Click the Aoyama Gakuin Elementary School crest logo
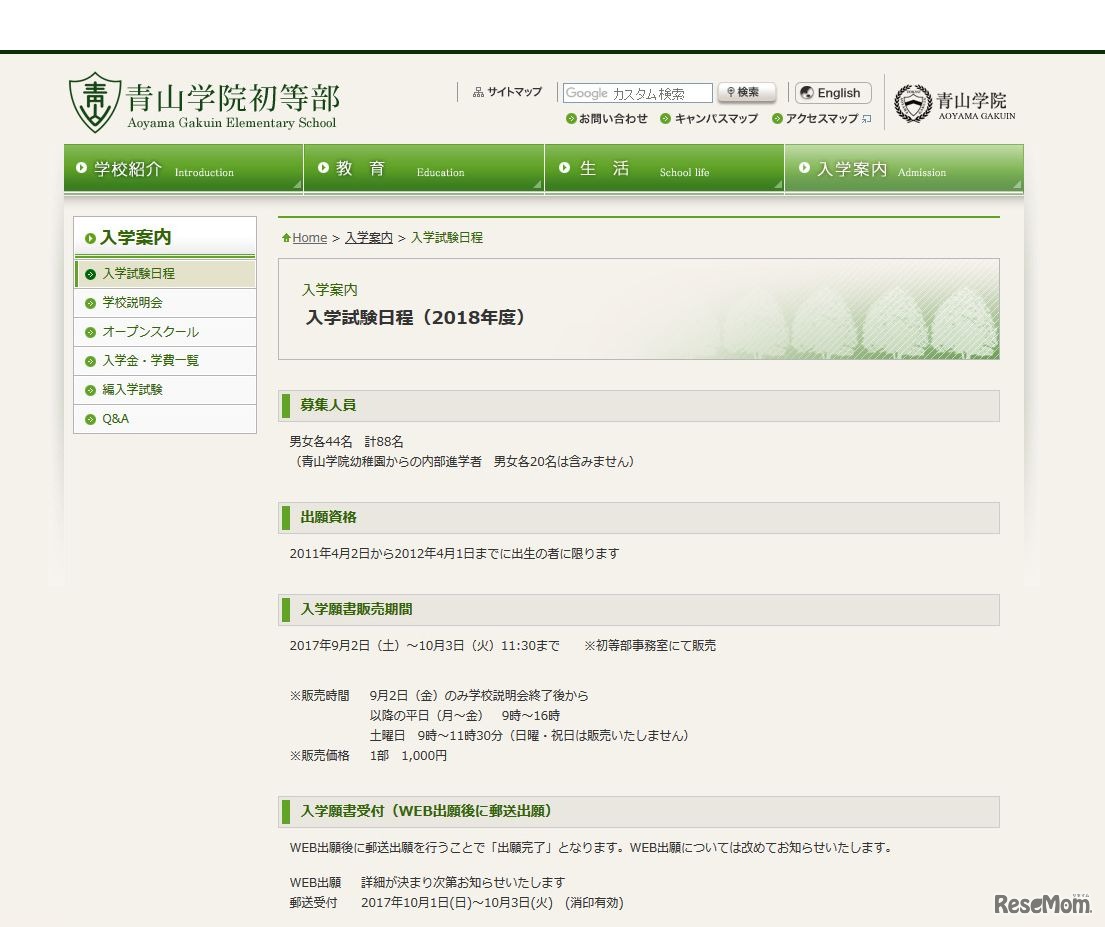 pos(95,102)
